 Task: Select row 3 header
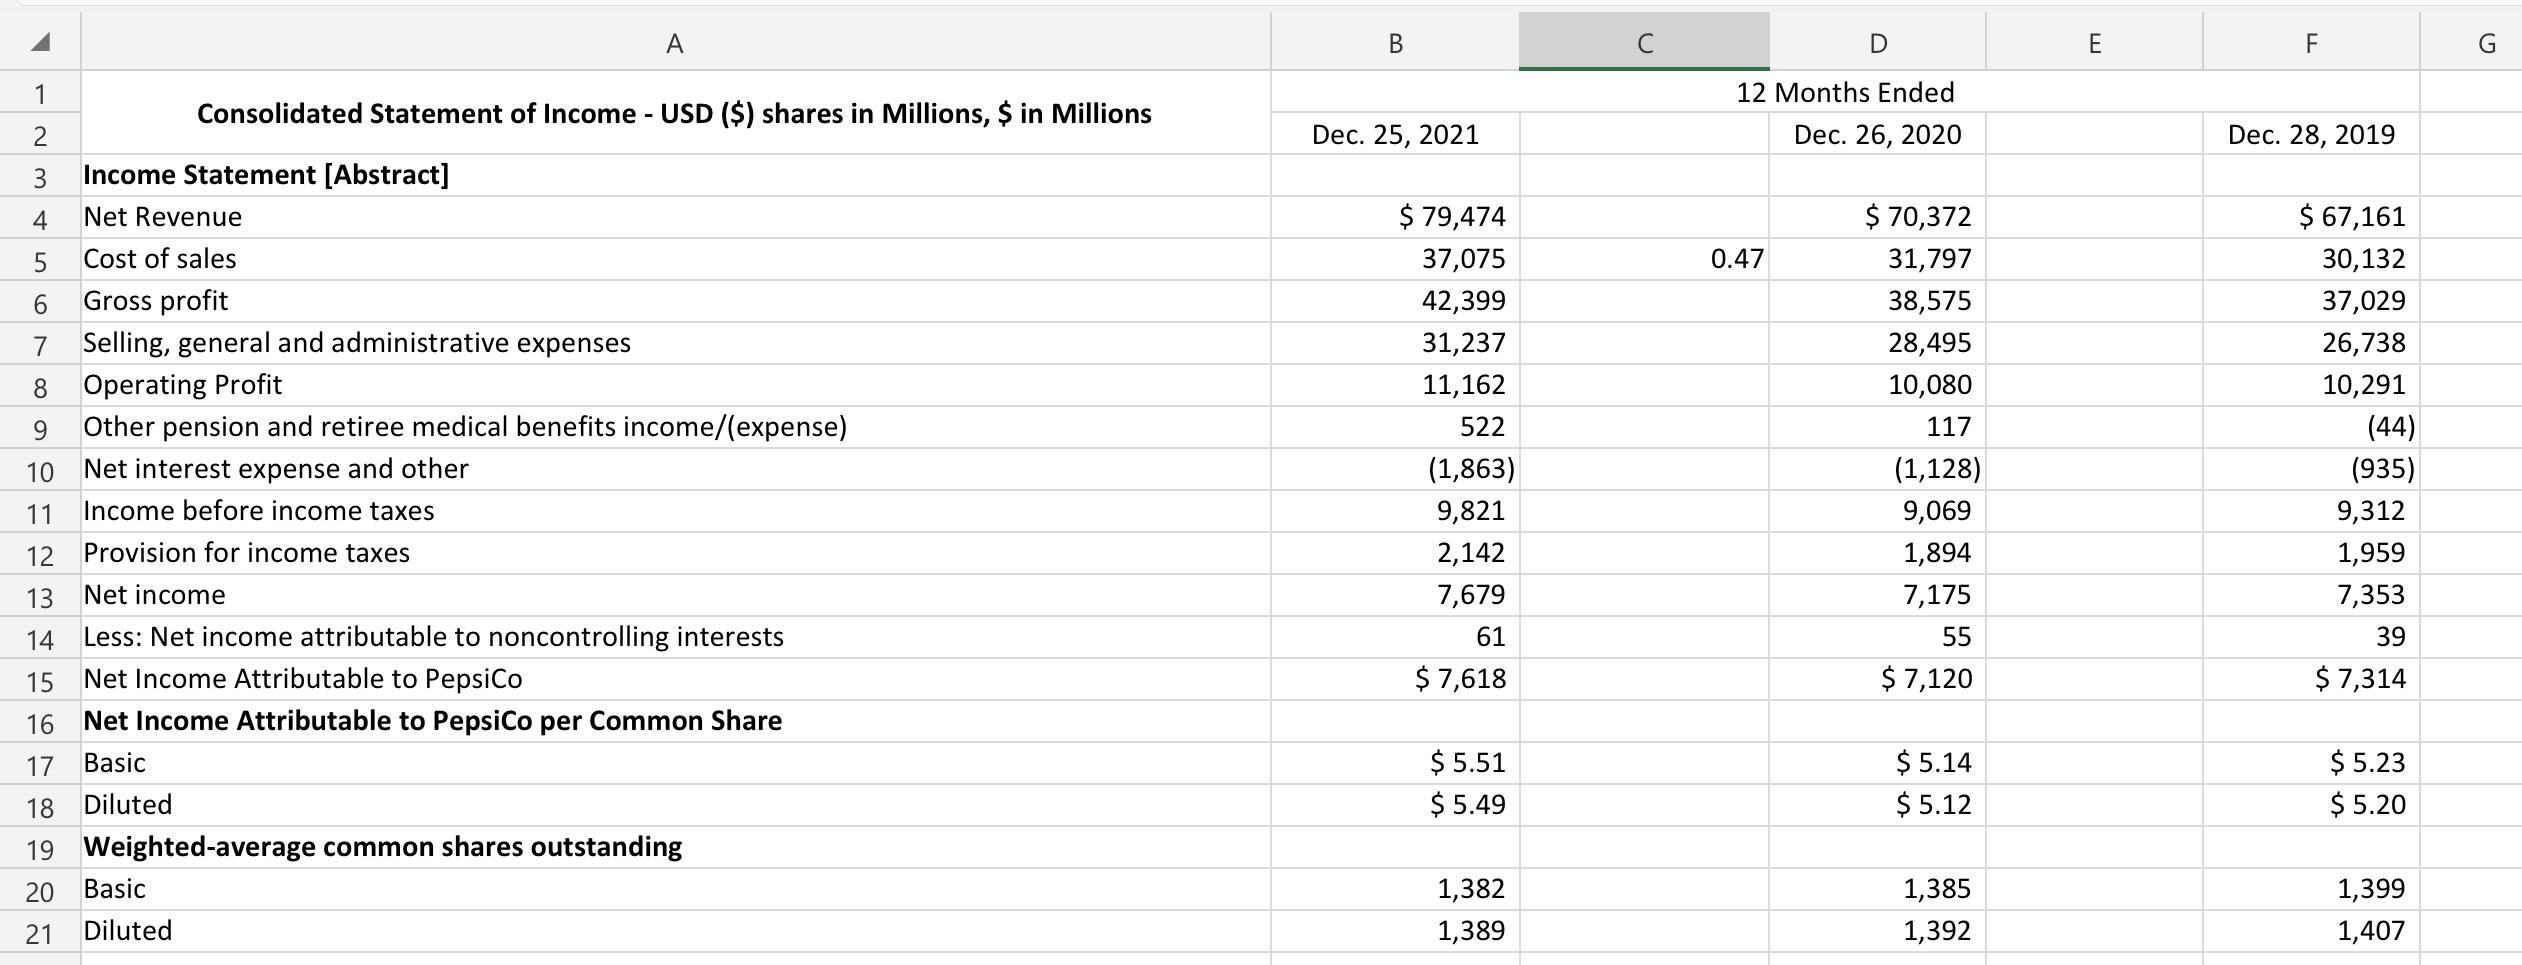[x=40, y=176]
